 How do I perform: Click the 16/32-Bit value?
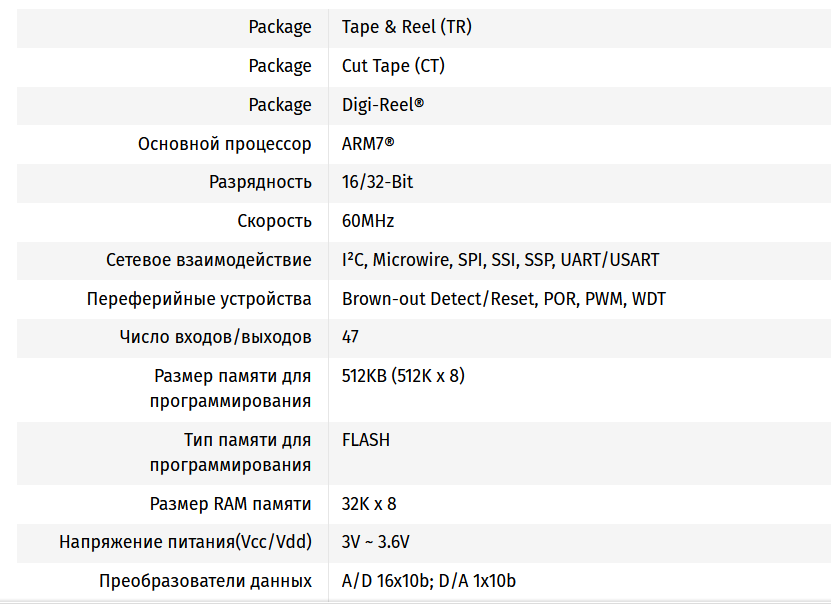377,182
